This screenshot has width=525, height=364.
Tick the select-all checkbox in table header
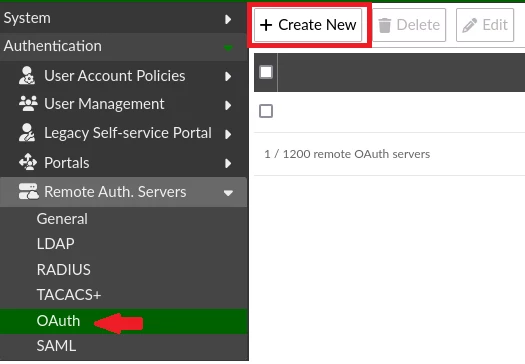[266, 72]
